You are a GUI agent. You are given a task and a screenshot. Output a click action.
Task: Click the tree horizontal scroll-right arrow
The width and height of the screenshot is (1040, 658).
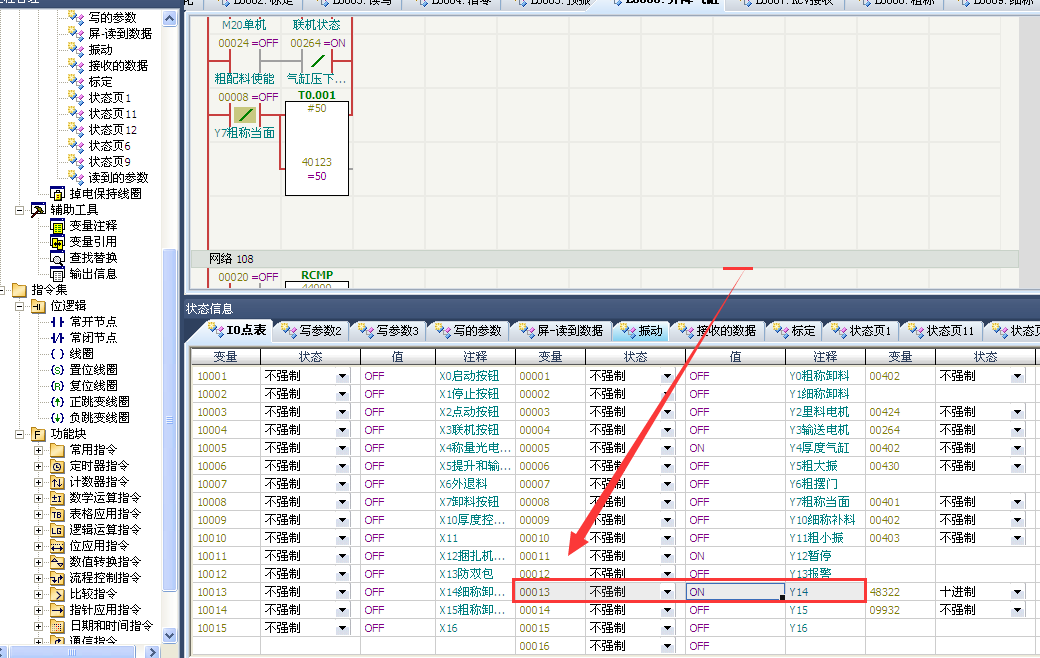coord(153,652)
